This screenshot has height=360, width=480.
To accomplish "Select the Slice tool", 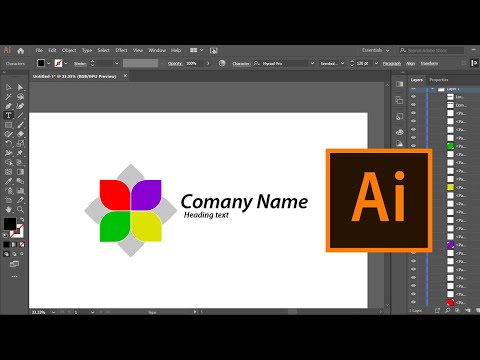I will [20, 200].
